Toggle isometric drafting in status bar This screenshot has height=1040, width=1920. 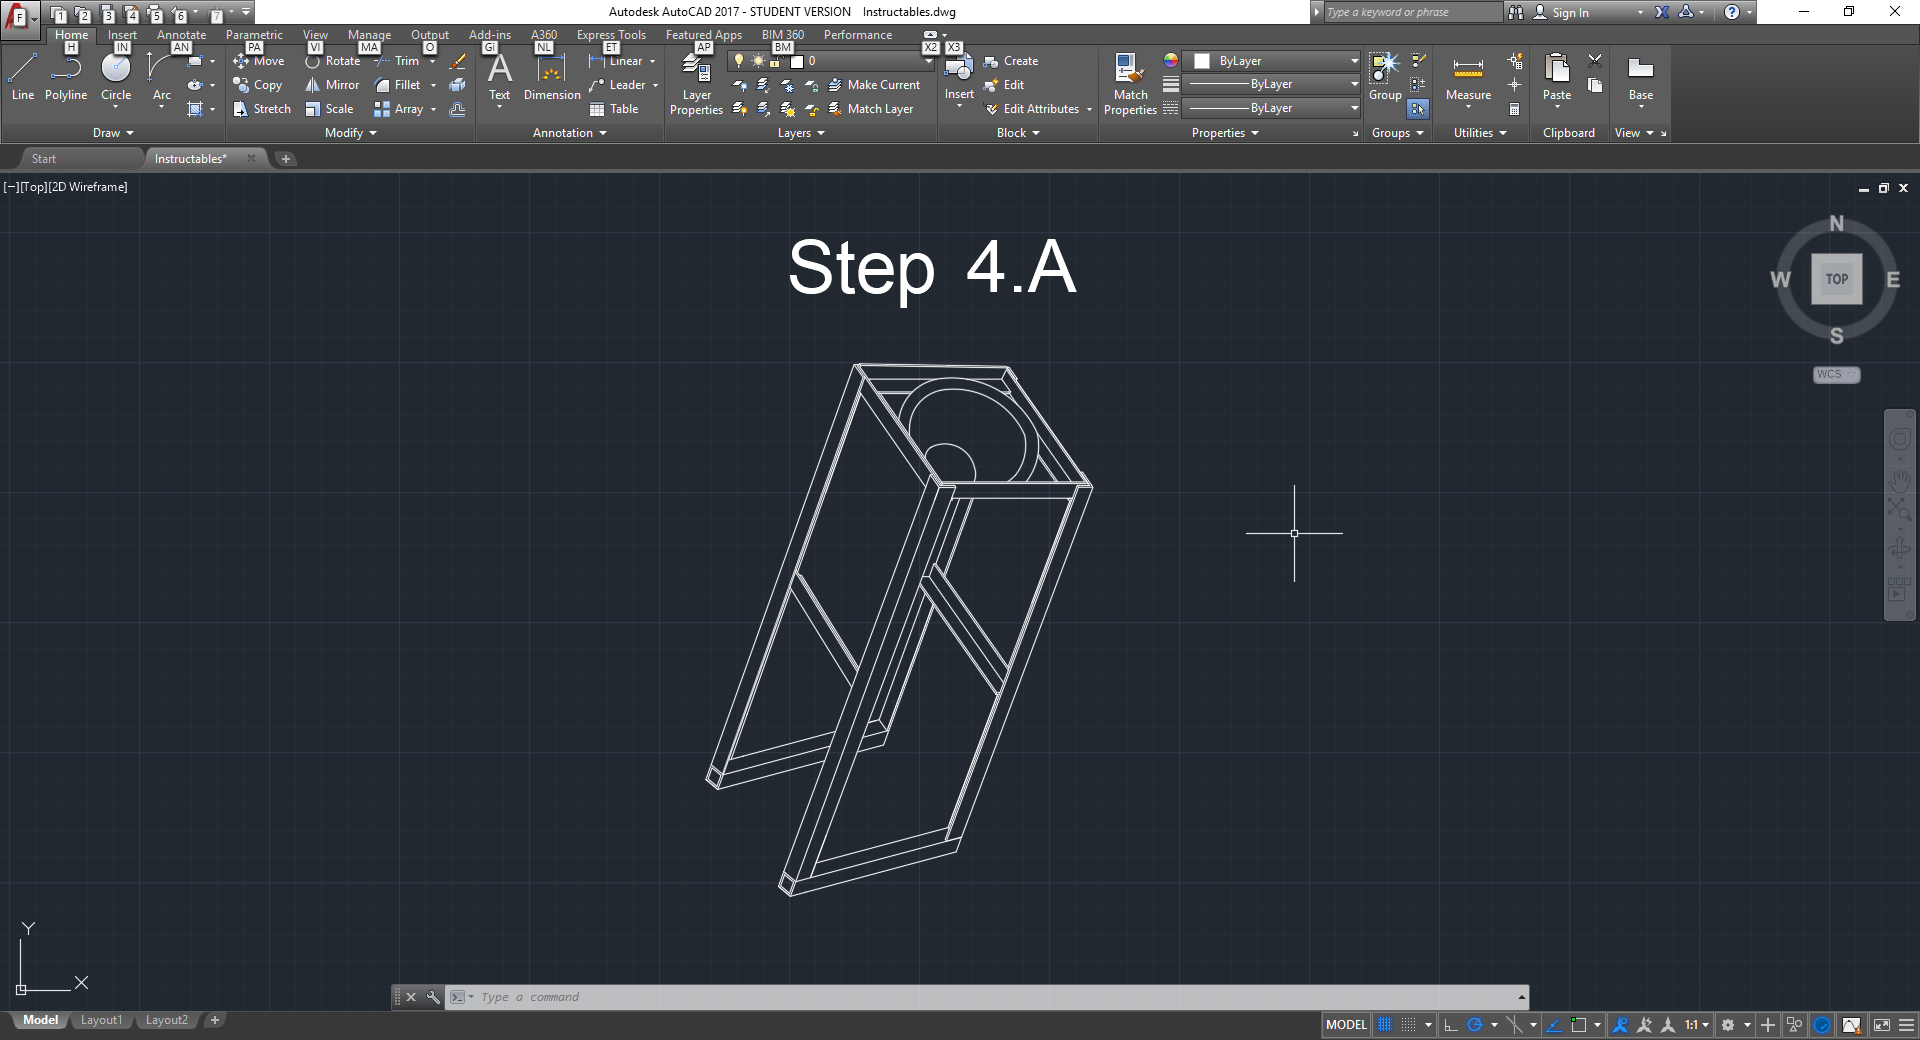point(1514,1025)
